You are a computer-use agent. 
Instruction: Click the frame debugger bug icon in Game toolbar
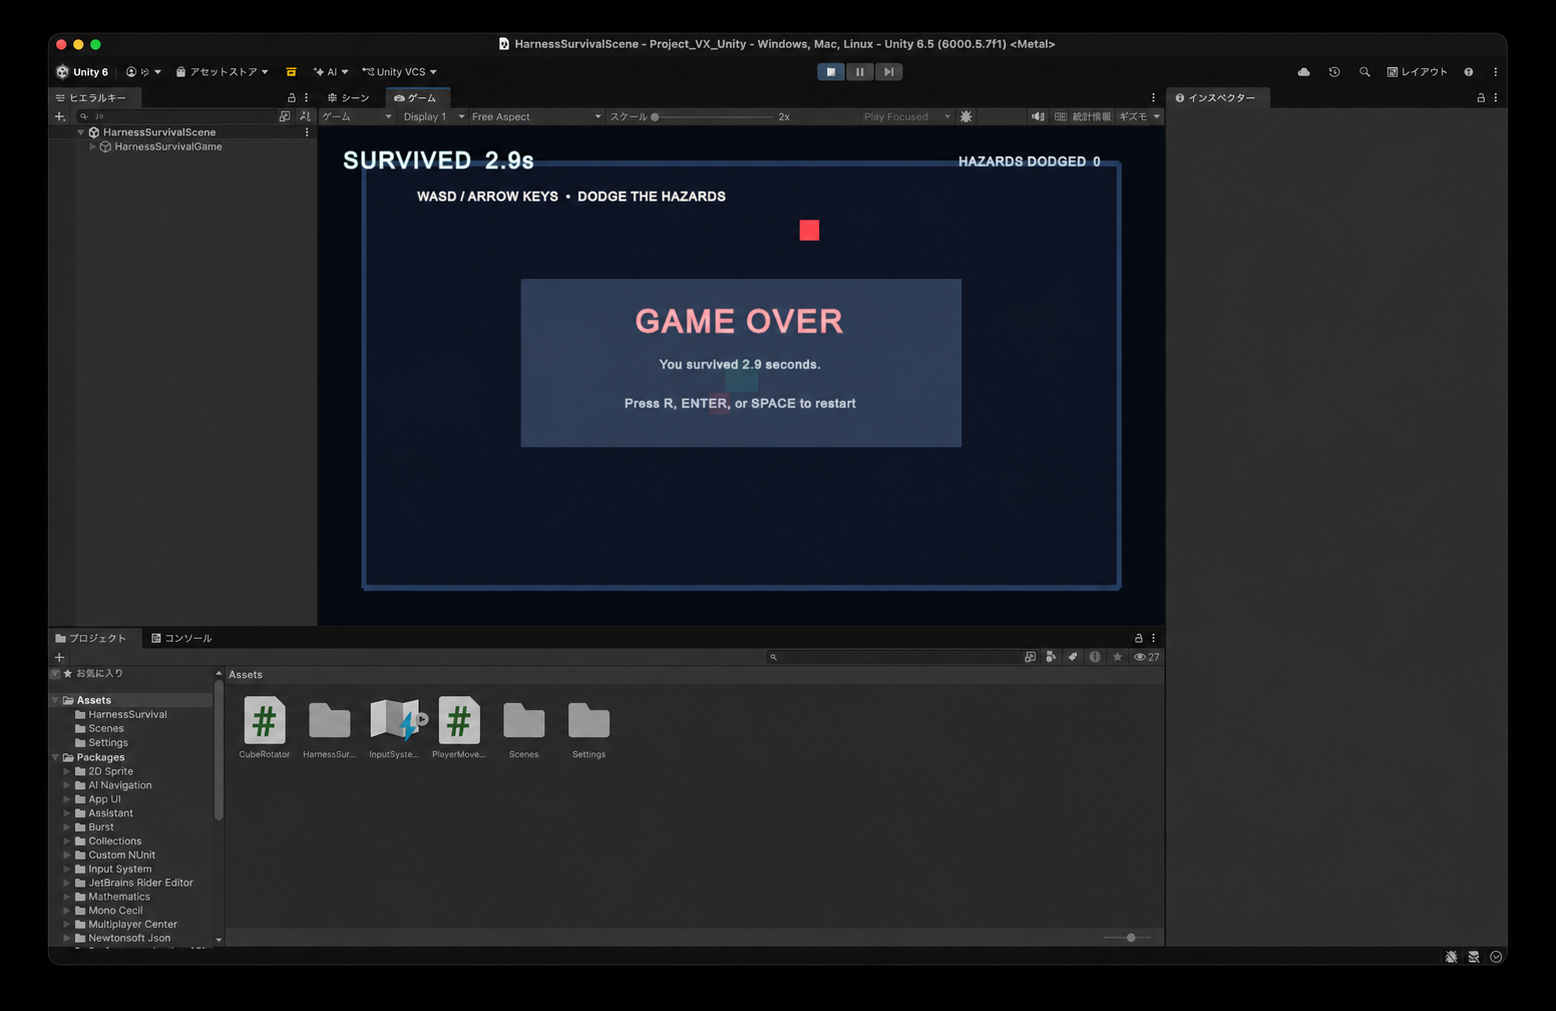coord(966,117)
